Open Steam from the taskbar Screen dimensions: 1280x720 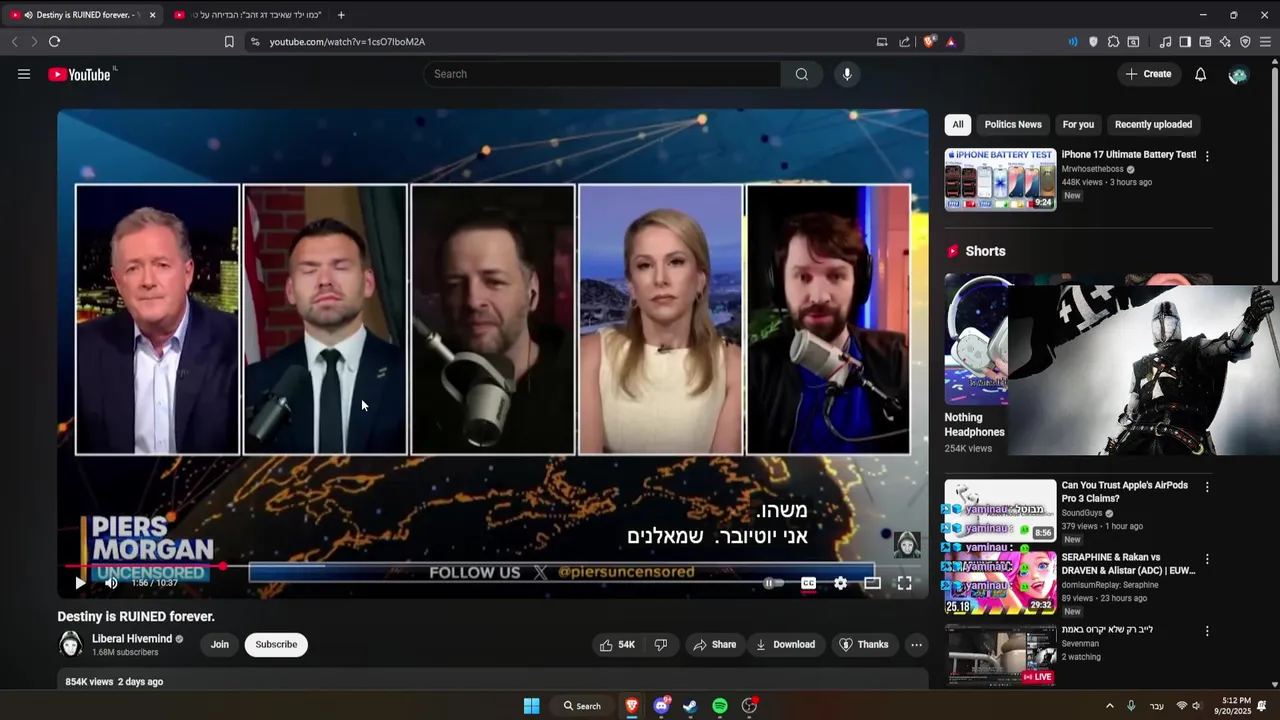(690, 706)
